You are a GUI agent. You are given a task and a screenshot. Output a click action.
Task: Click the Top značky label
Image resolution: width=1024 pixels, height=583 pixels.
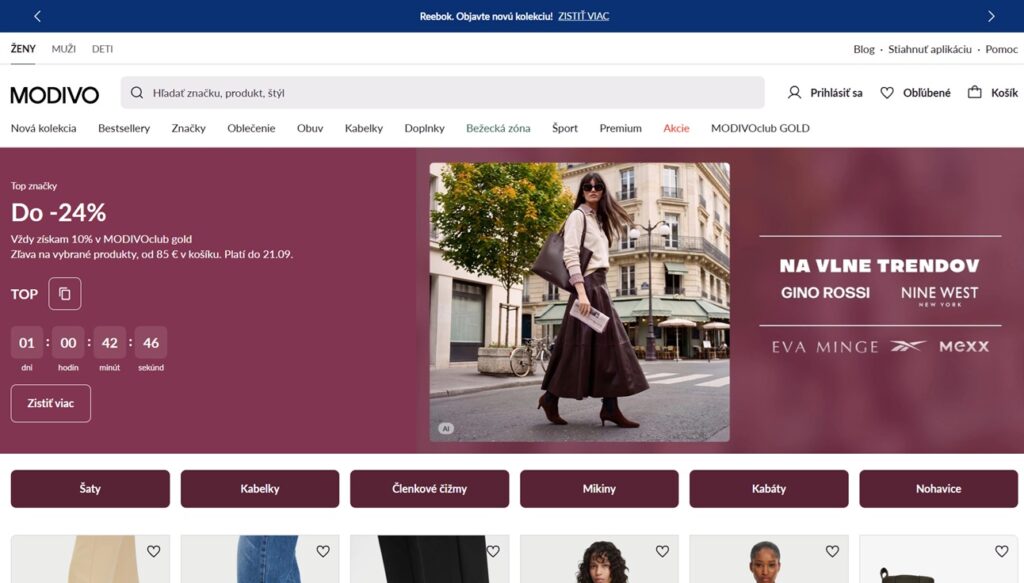click(34, 186)
